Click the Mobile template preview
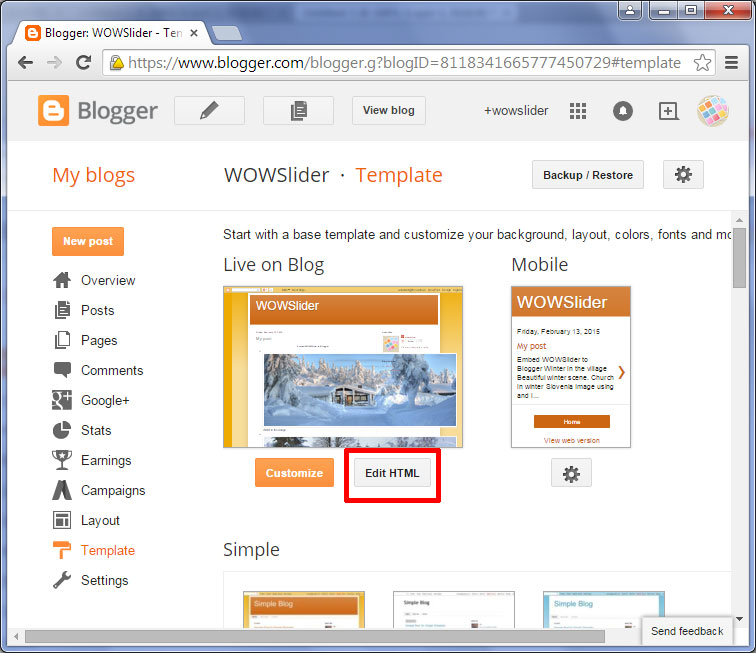 point(571,367)
